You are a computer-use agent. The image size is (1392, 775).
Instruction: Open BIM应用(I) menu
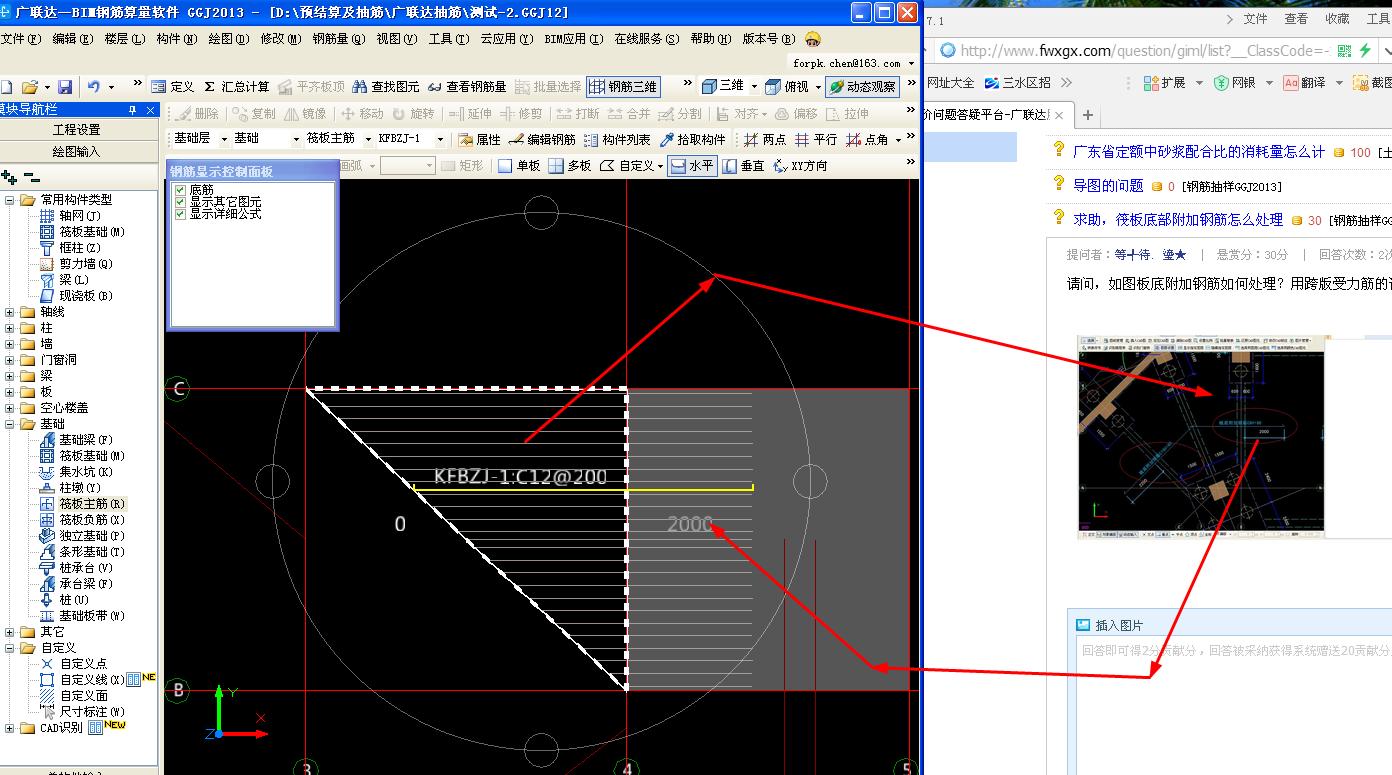(x=573, y=39)
